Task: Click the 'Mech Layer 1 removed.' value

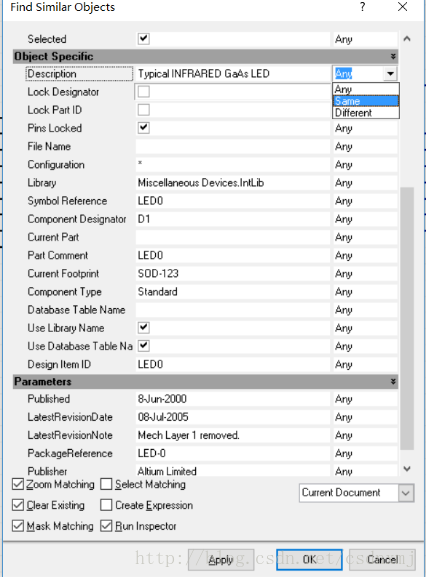Action: pos(189,435)
